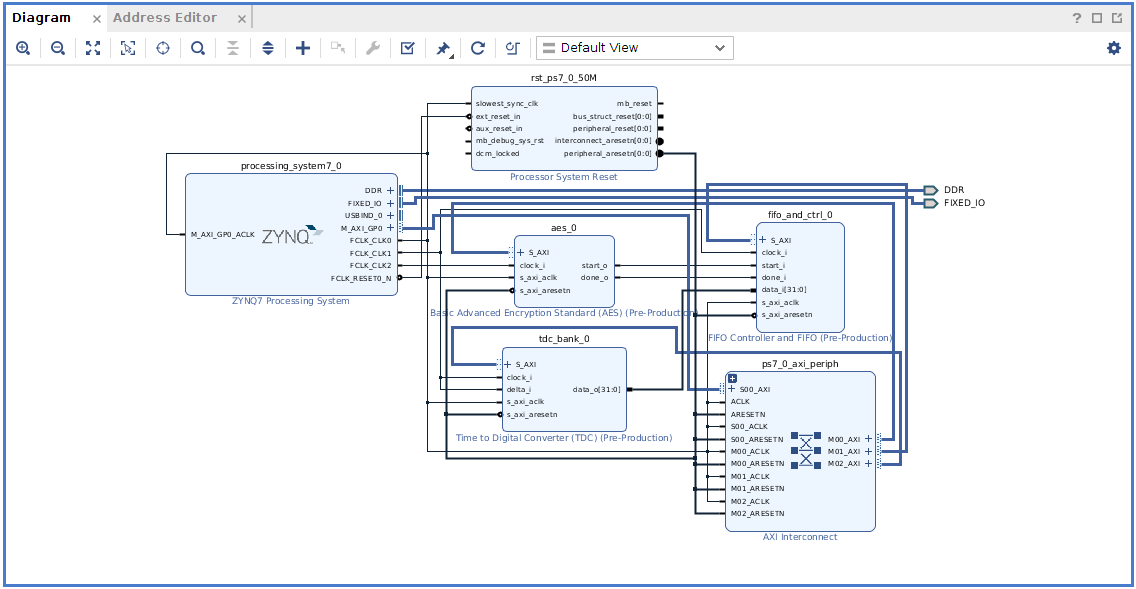
Task: Open the help question mark button
Action: click(1077, 18)
